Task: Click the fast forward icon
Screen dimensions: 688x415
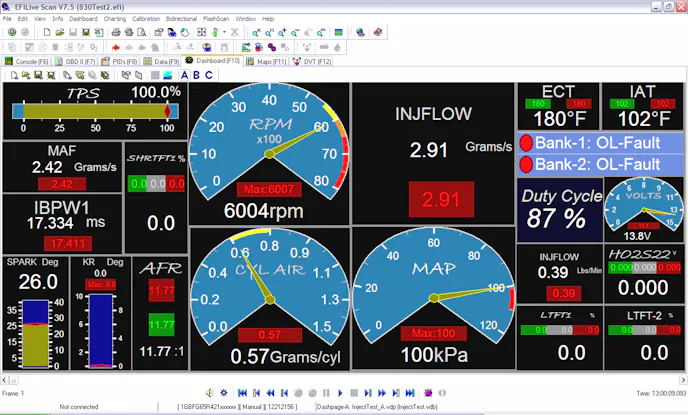Action: tap(382, 393)
